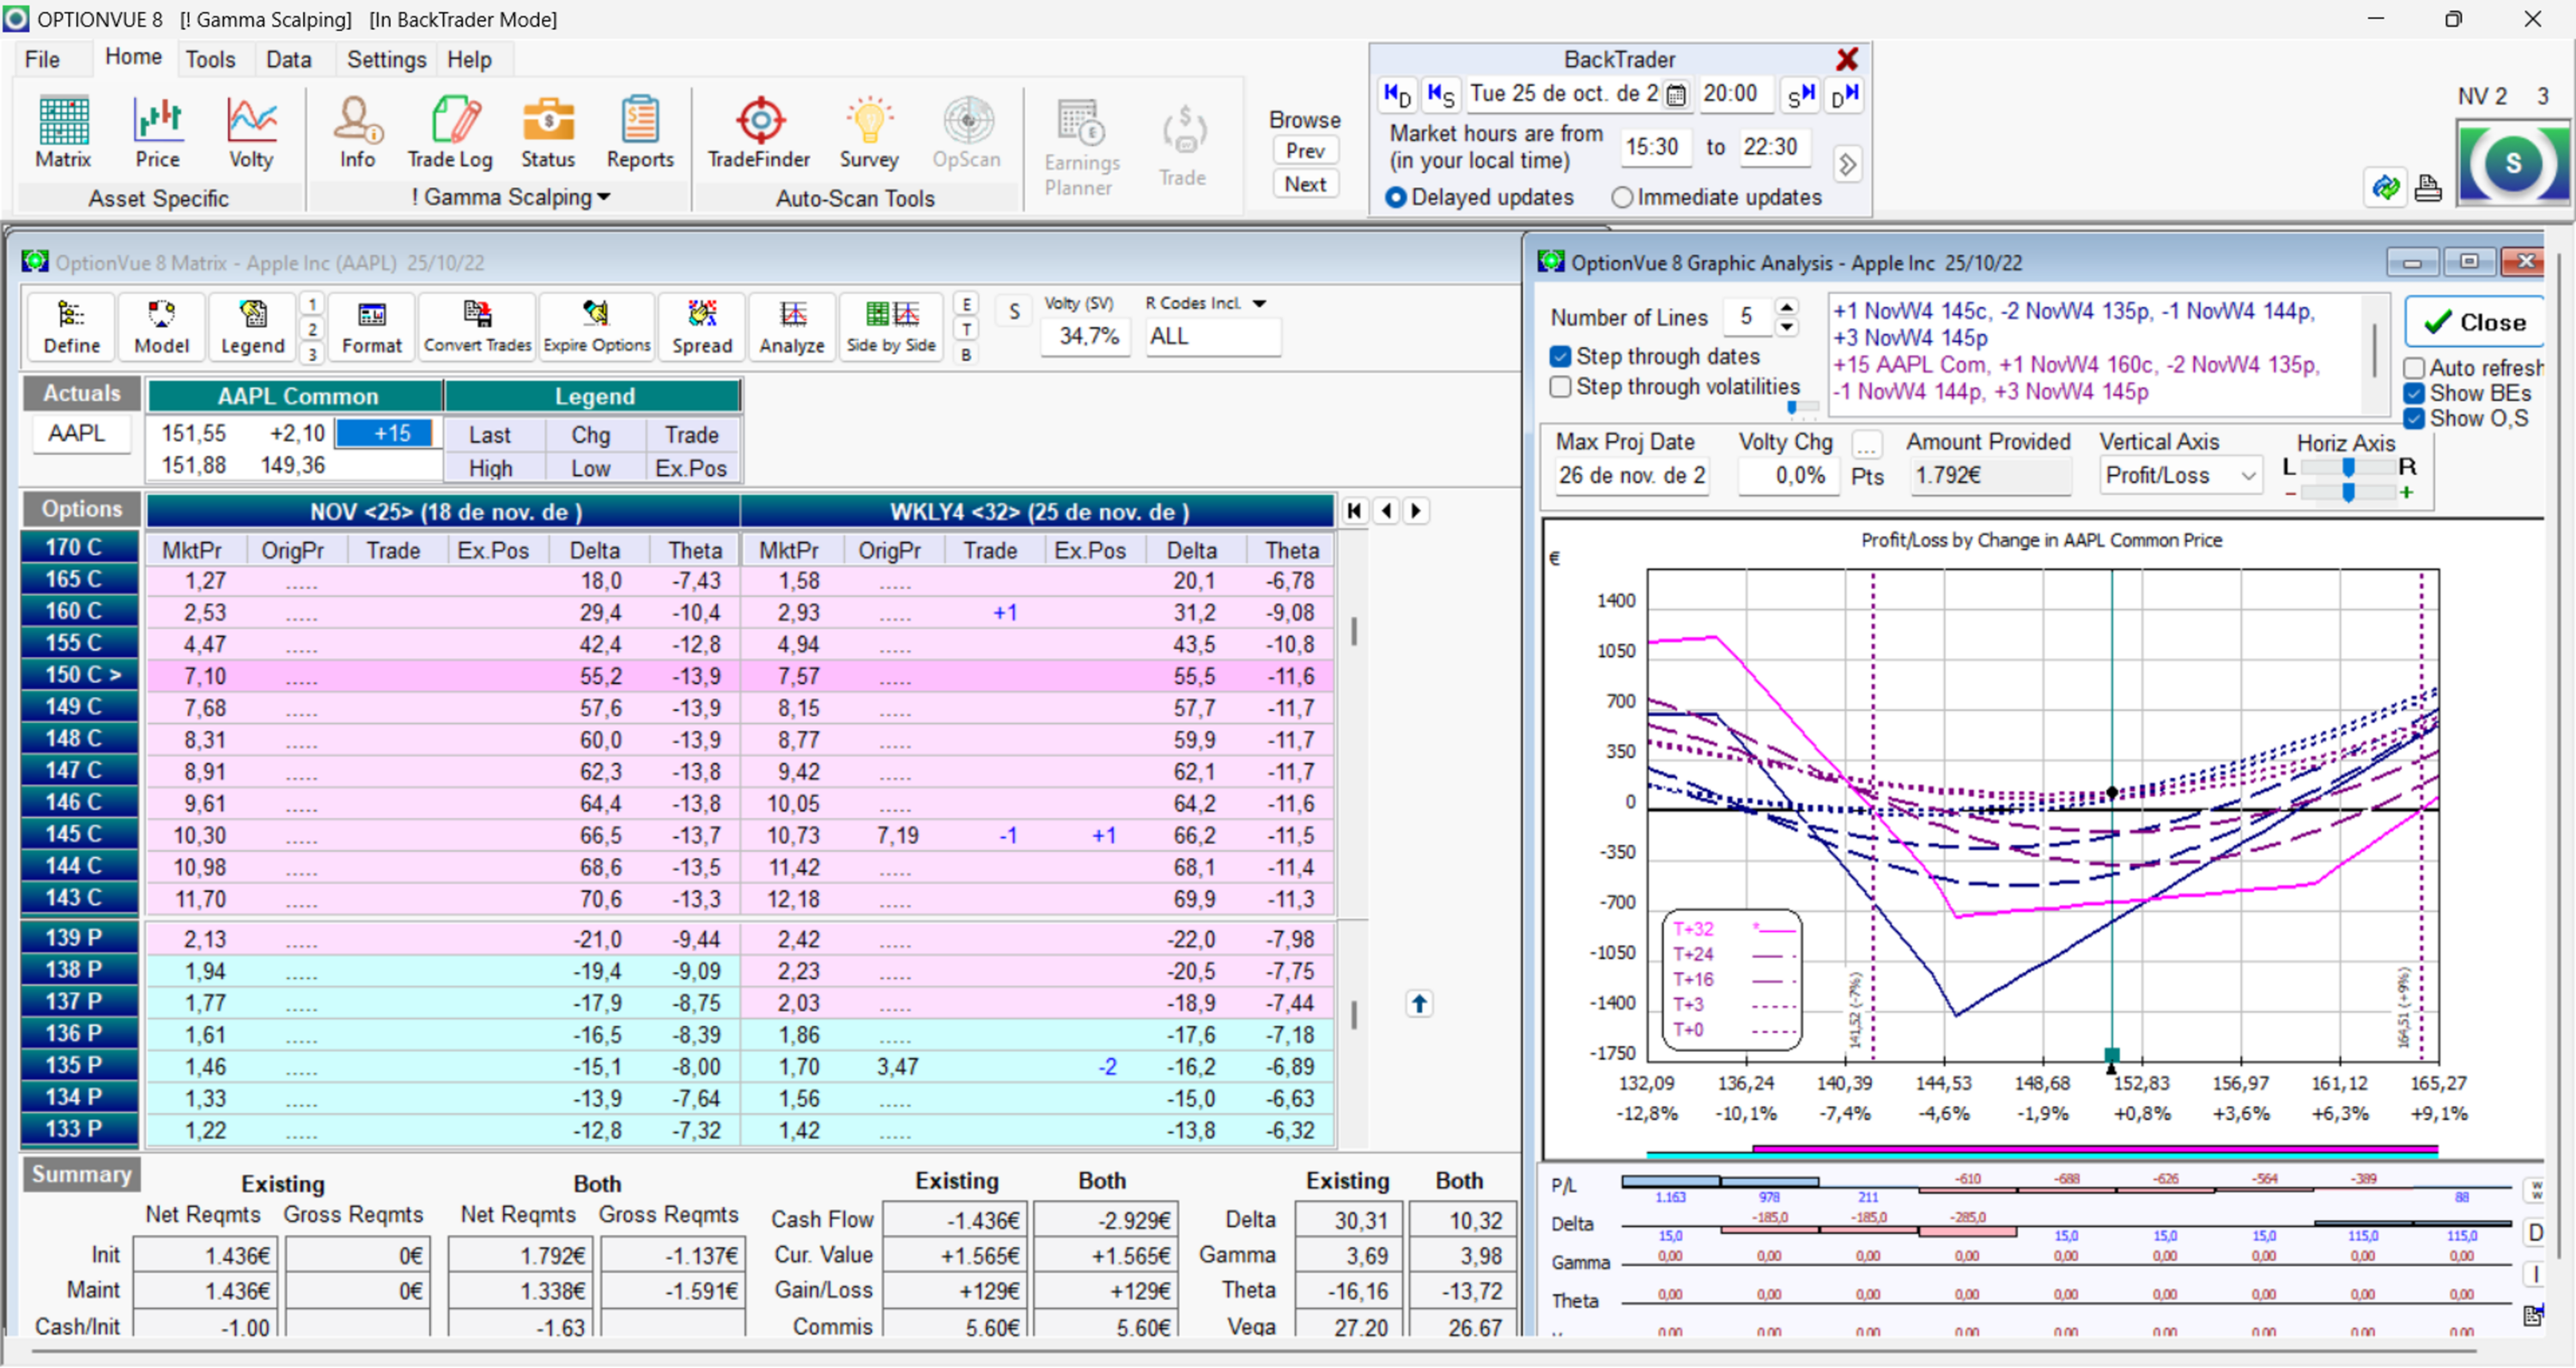Open the Format tool in Matrix toolbar
The image size is (2576, 1368).
point(372,327)
